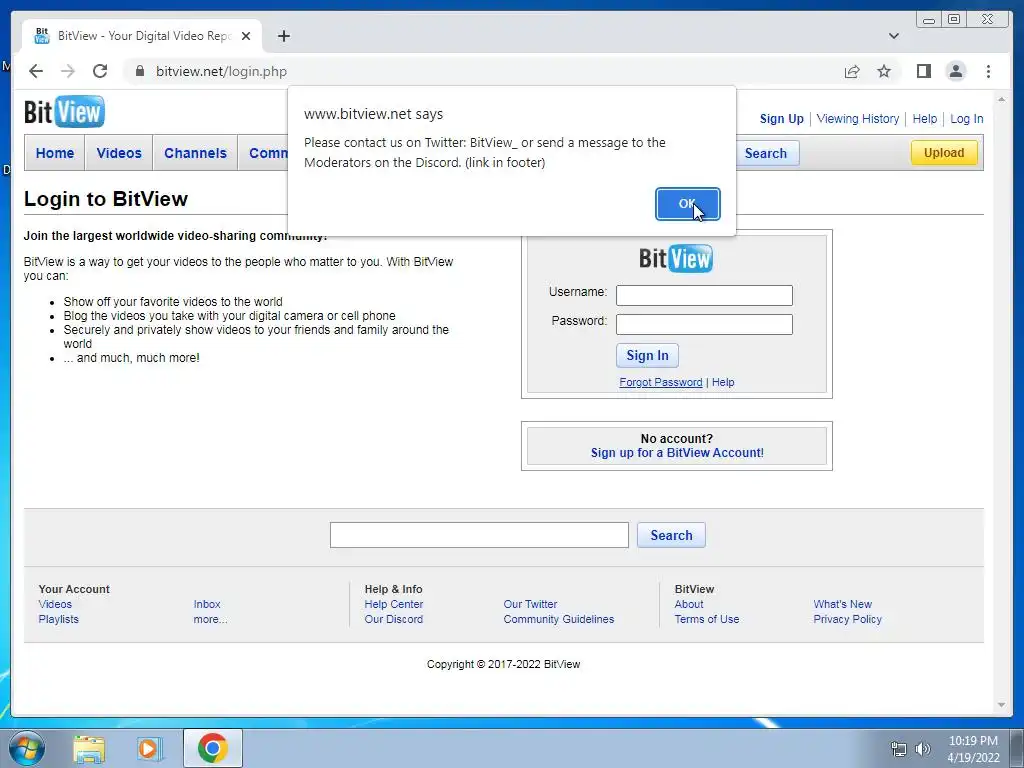This screenshot has height=768, width=1024.
Task: Open Videos under Your Account
Action: click(55, 604)
